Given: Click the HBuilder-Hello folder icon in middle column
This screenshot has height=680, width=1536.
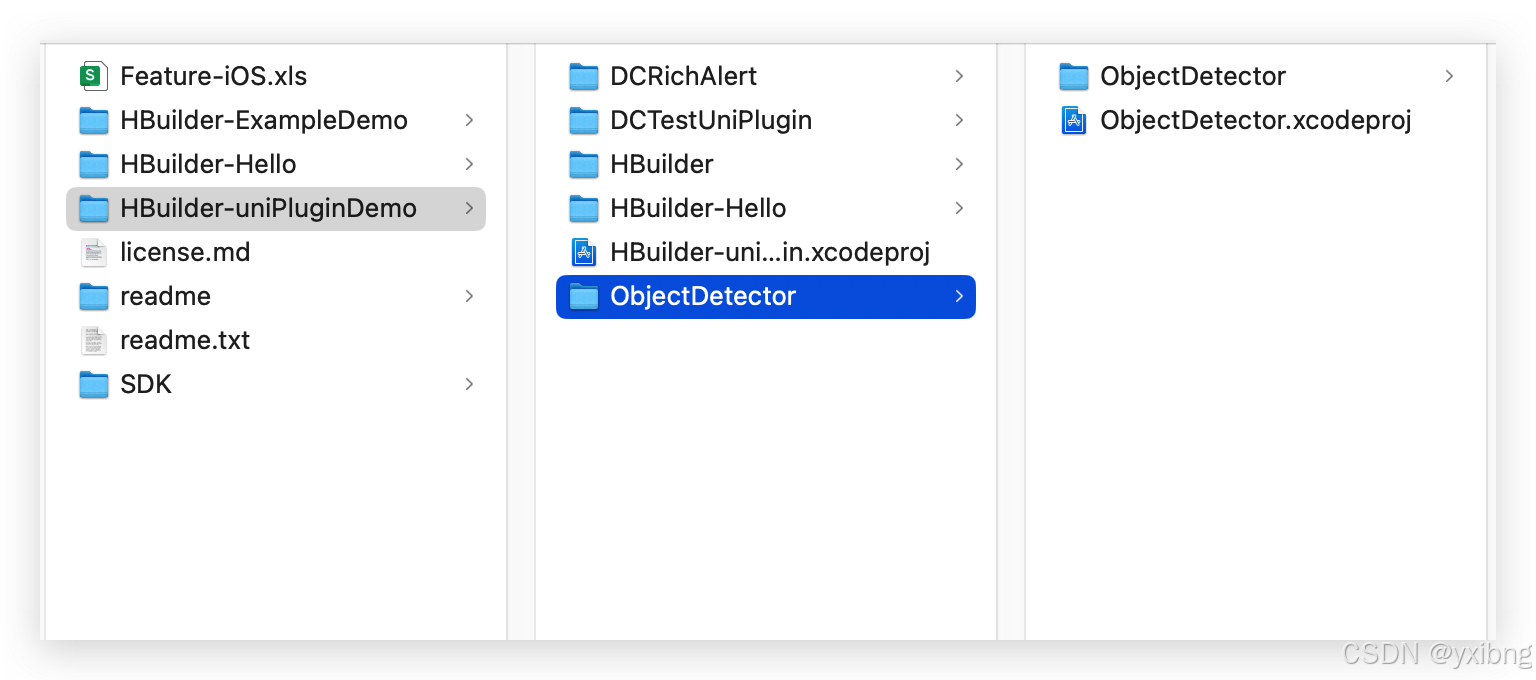Looking at the screenshot, I should (x=583, y=208).
